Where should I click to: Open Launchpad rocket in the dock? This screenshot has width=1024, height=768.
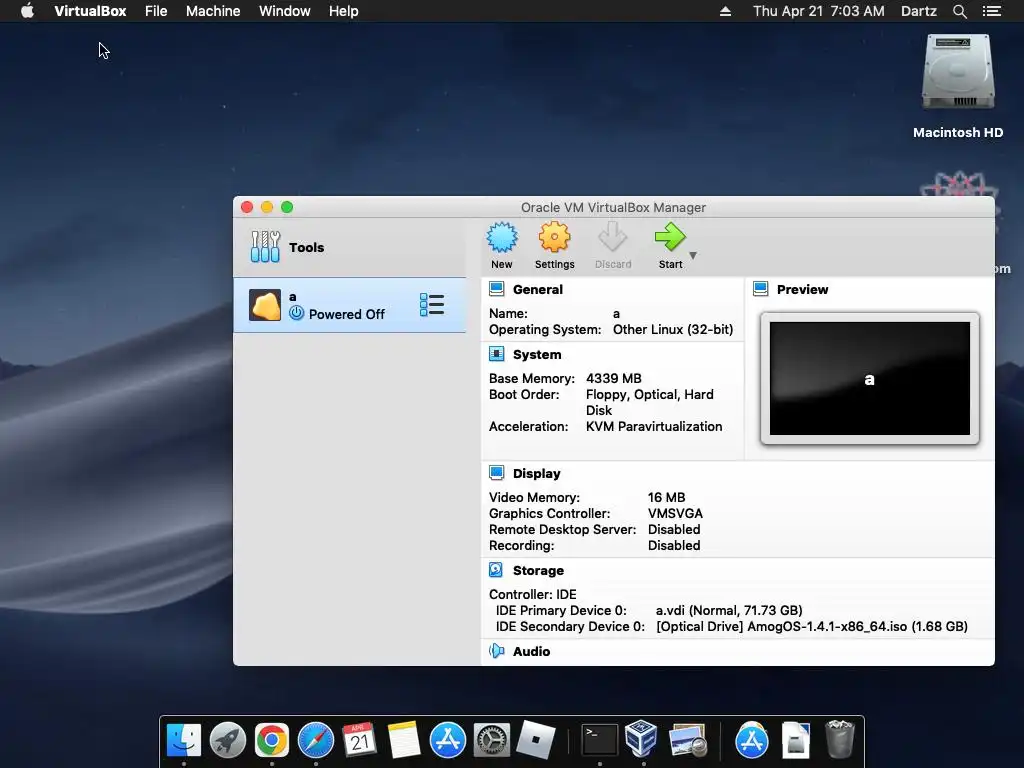point(227,740)
